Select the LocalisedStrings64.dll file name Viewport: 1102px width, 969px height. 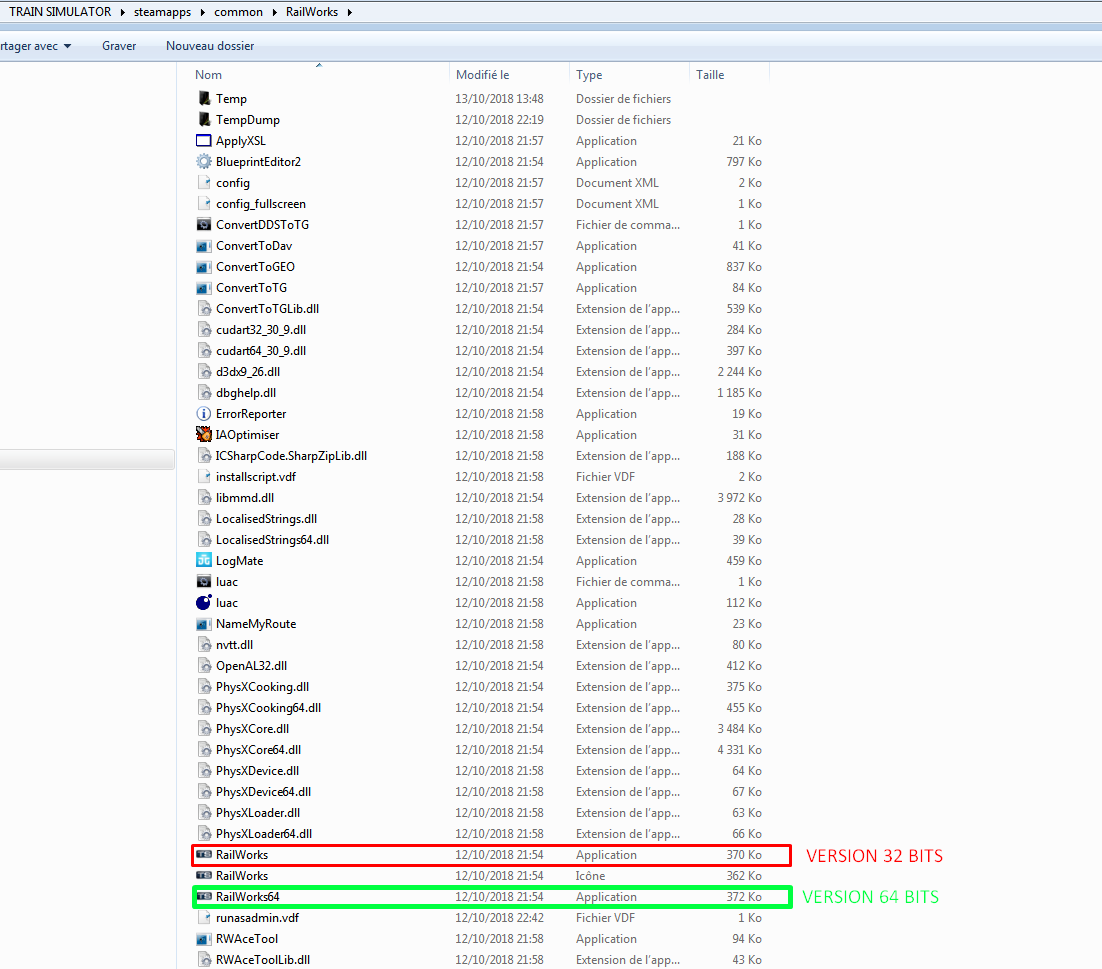[273, 540]
